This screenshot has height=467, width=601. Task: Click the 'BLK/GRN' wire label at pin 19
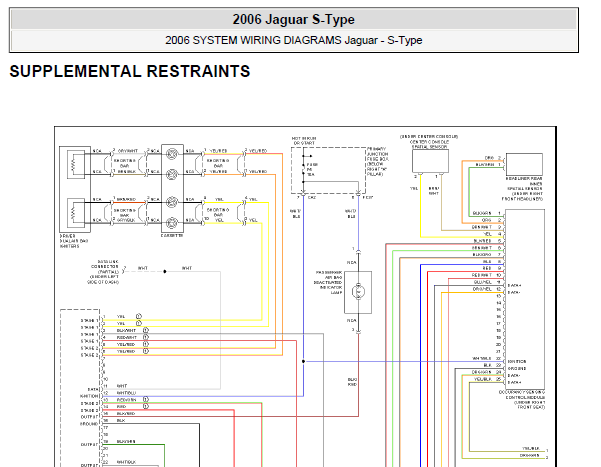pyautogui.click(x=126, y=441)
